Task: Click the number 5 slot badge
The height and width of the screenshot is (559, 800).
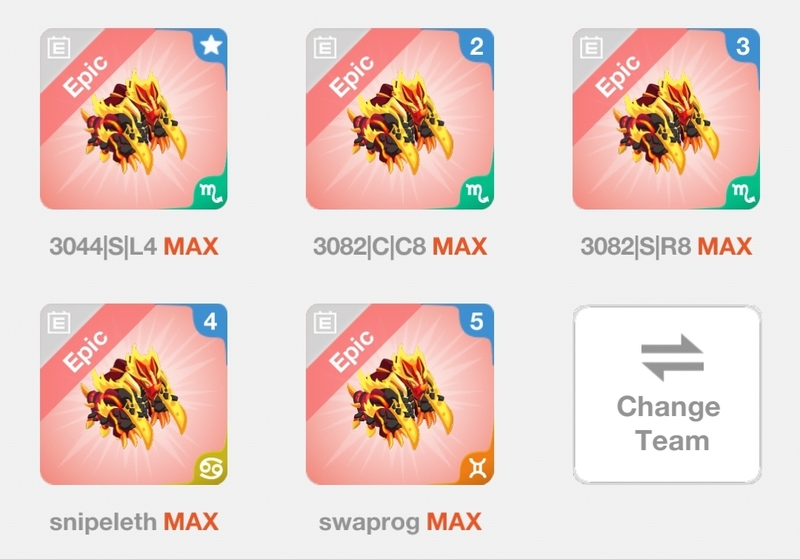Action: click(477, 322)
